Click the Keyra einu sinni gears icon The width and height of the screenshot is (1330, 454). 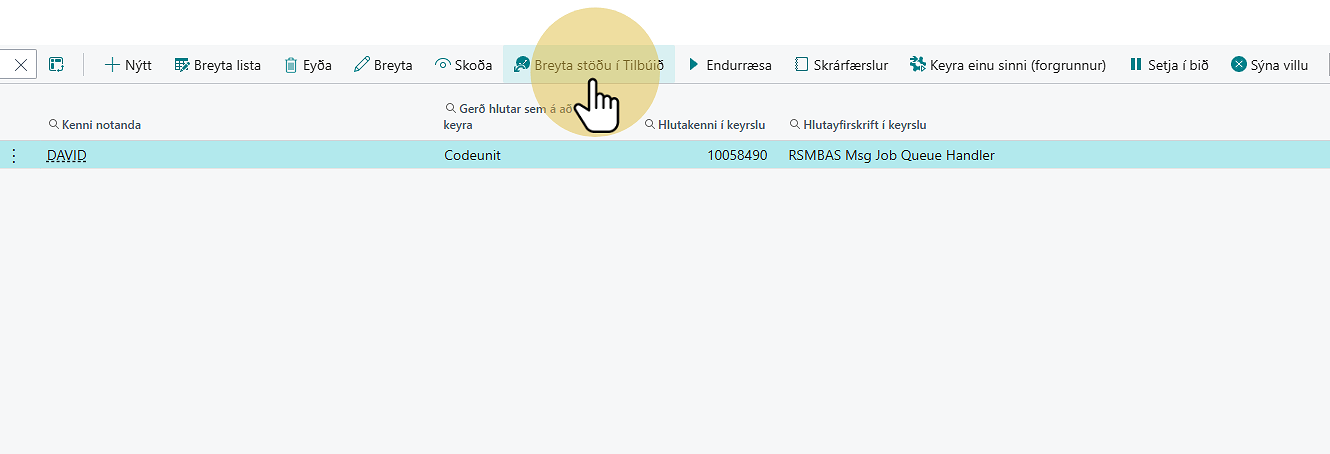(917, 65)
